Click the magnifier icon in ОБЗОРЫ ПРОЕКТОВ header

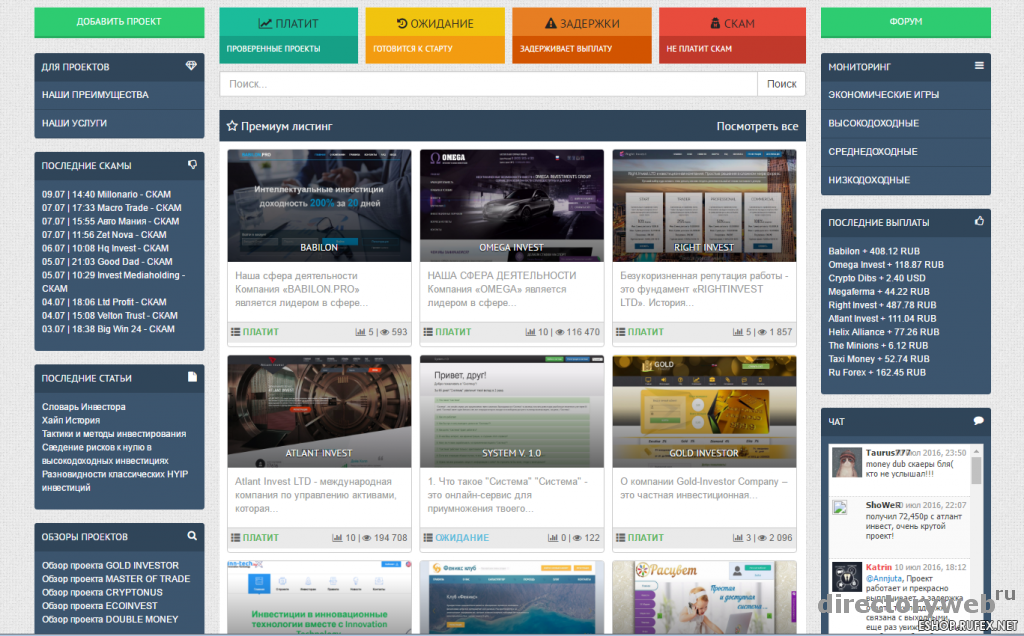(192, 535)
